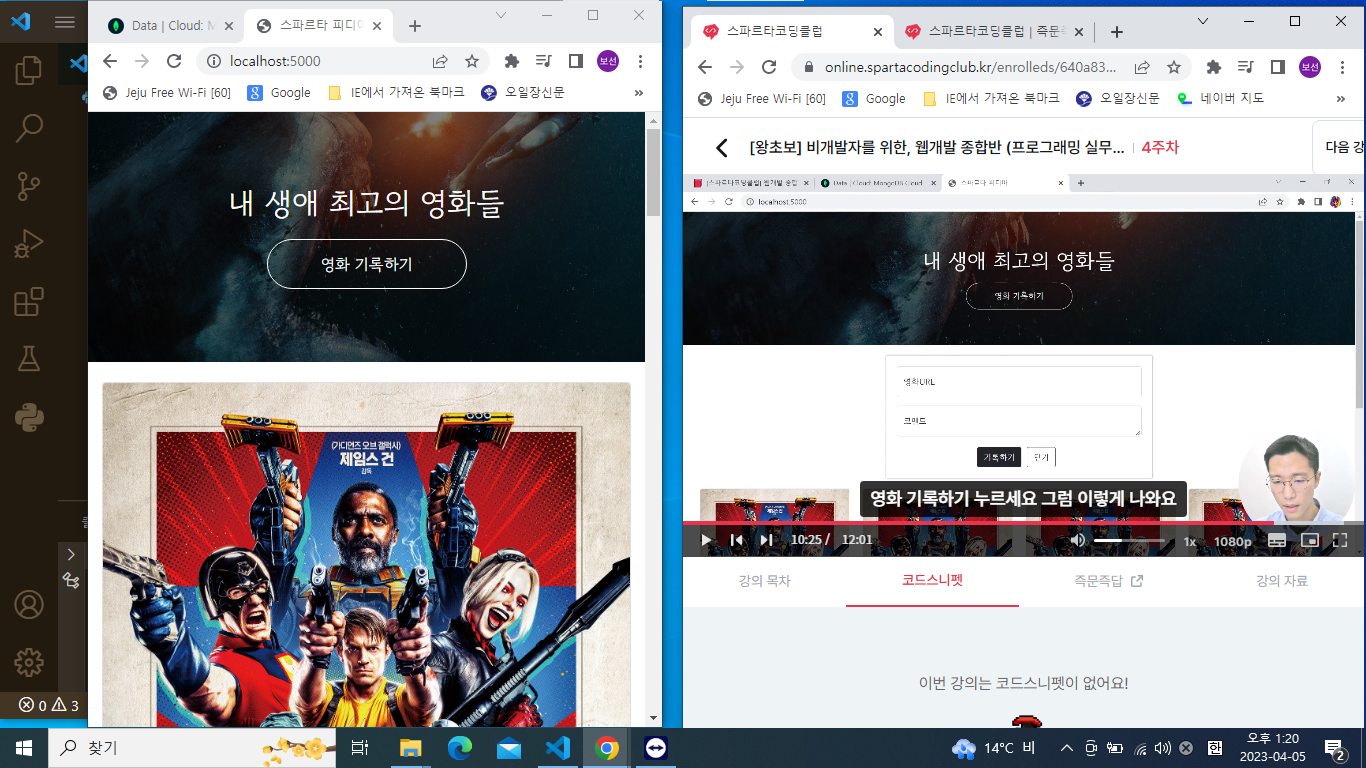Change video quality 1080p
1366x768 pixels.
(x=1233, y=541)
